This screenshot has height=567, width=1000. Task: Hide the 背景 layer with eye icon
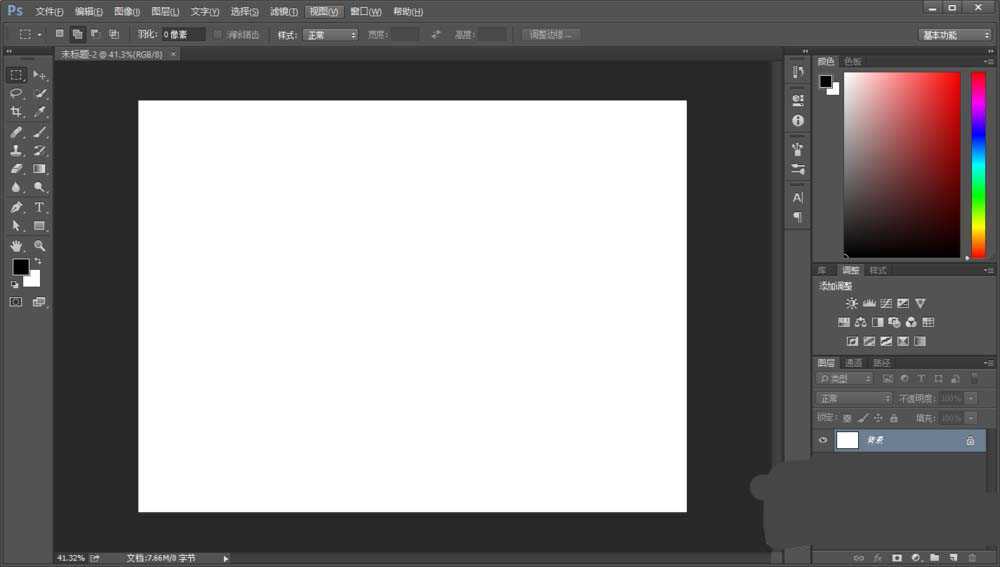[x=823, y=440]
